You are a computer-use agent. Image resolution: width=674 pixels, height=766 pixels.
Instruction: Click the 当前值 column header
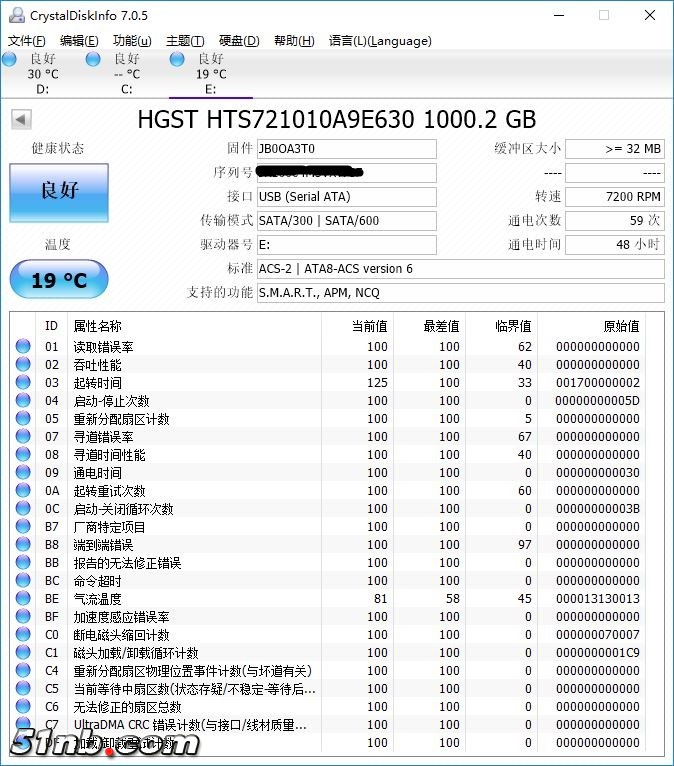tap(358, 326)
